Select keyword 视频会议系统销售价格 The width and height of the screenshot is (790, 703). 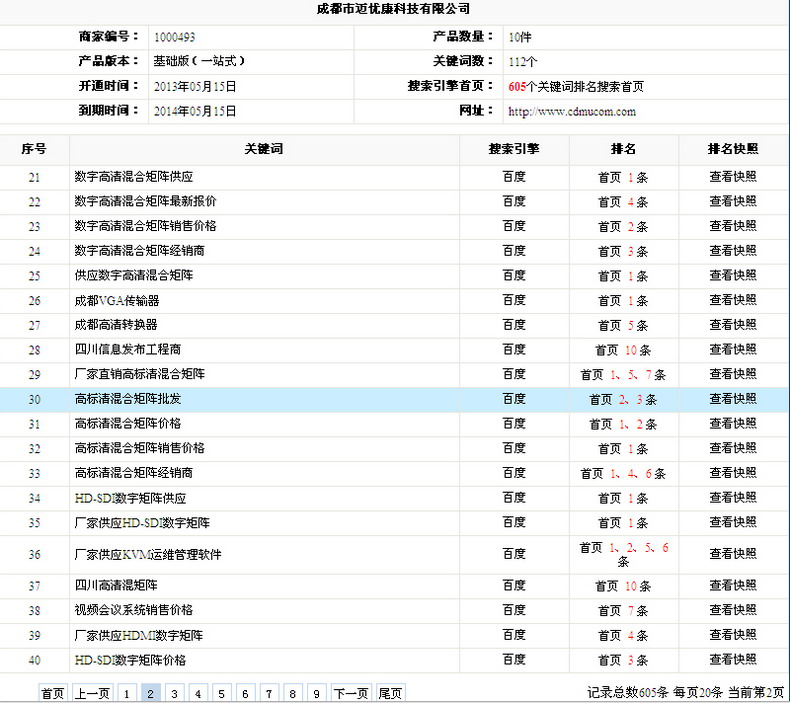134,610
